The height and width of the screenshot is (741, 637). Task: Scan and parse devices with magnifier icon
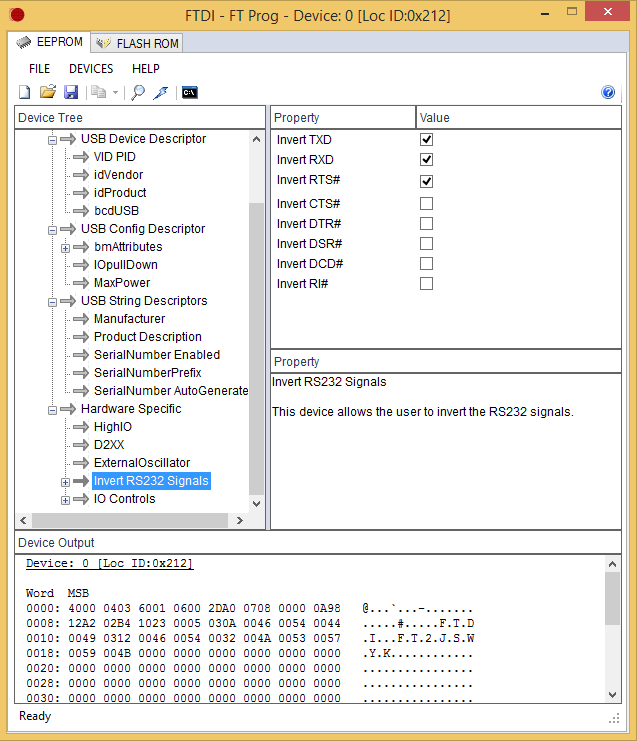[138, 92]
